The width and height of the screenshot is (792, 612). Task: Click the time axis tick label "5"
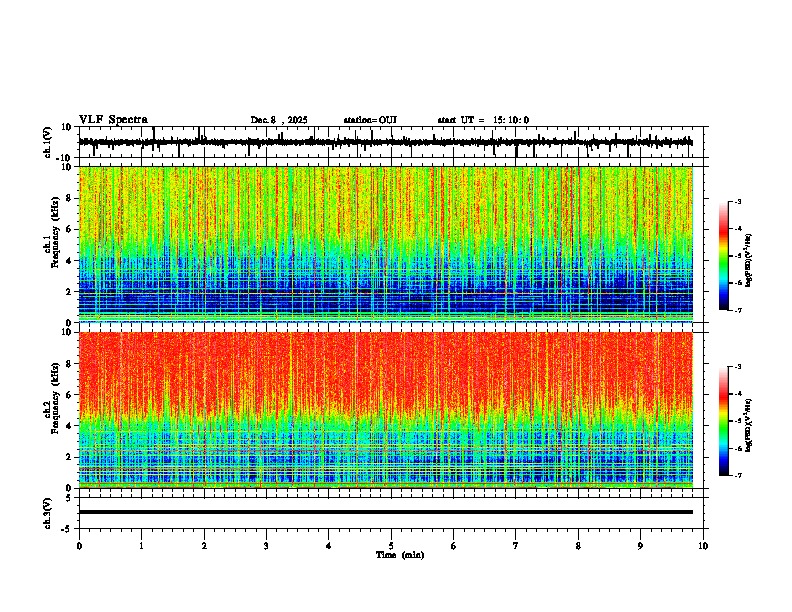pyautogui.click(x=391, y=546)
